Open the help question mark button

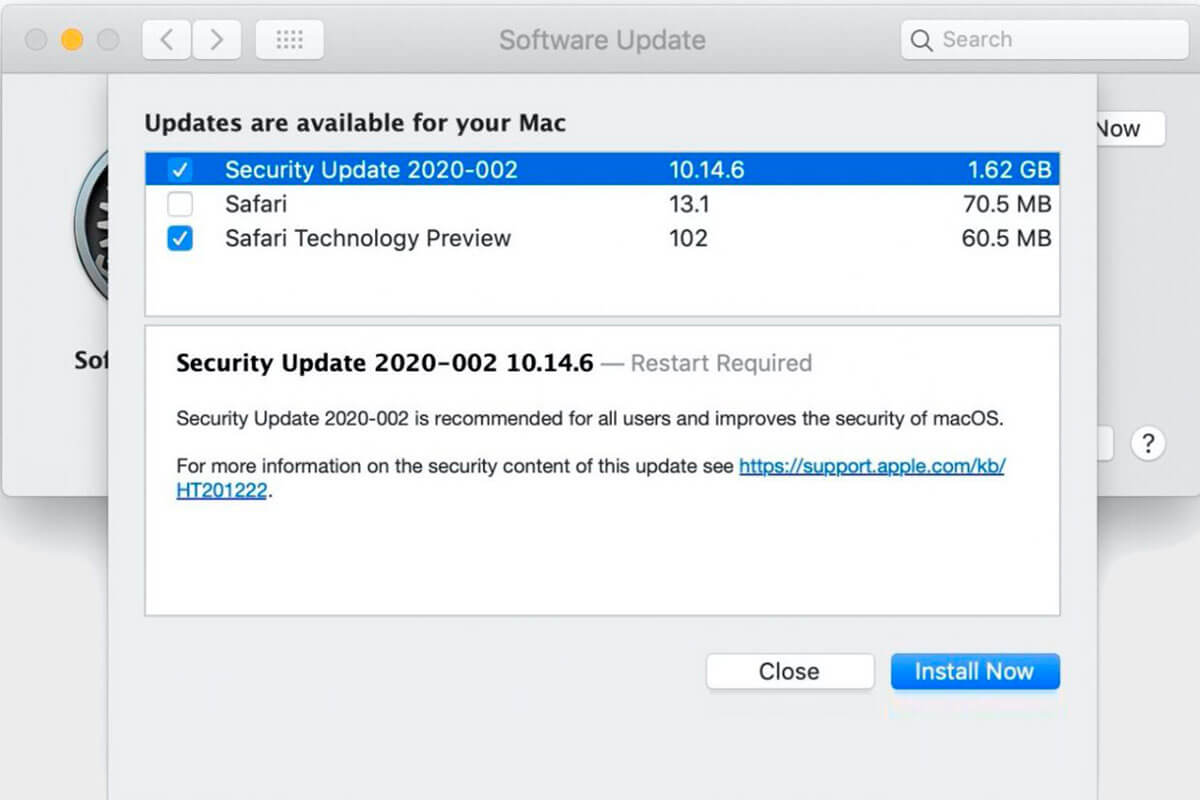pos(1148,444)
